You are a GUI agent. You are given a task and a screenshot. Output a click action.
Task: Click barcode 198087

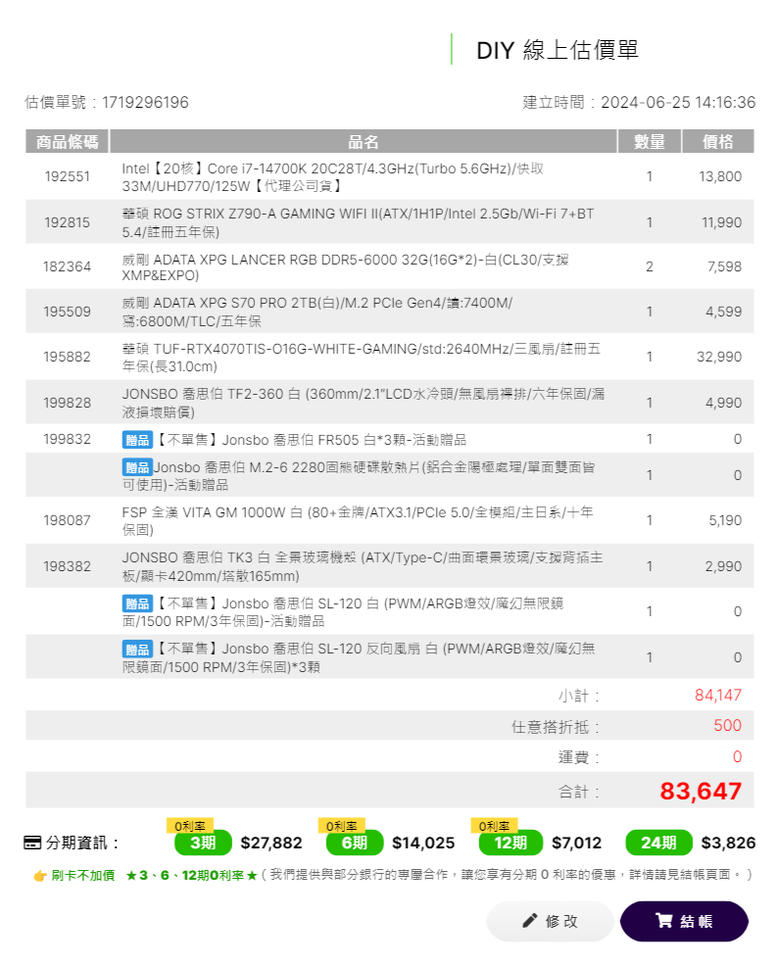coord(67,520)
